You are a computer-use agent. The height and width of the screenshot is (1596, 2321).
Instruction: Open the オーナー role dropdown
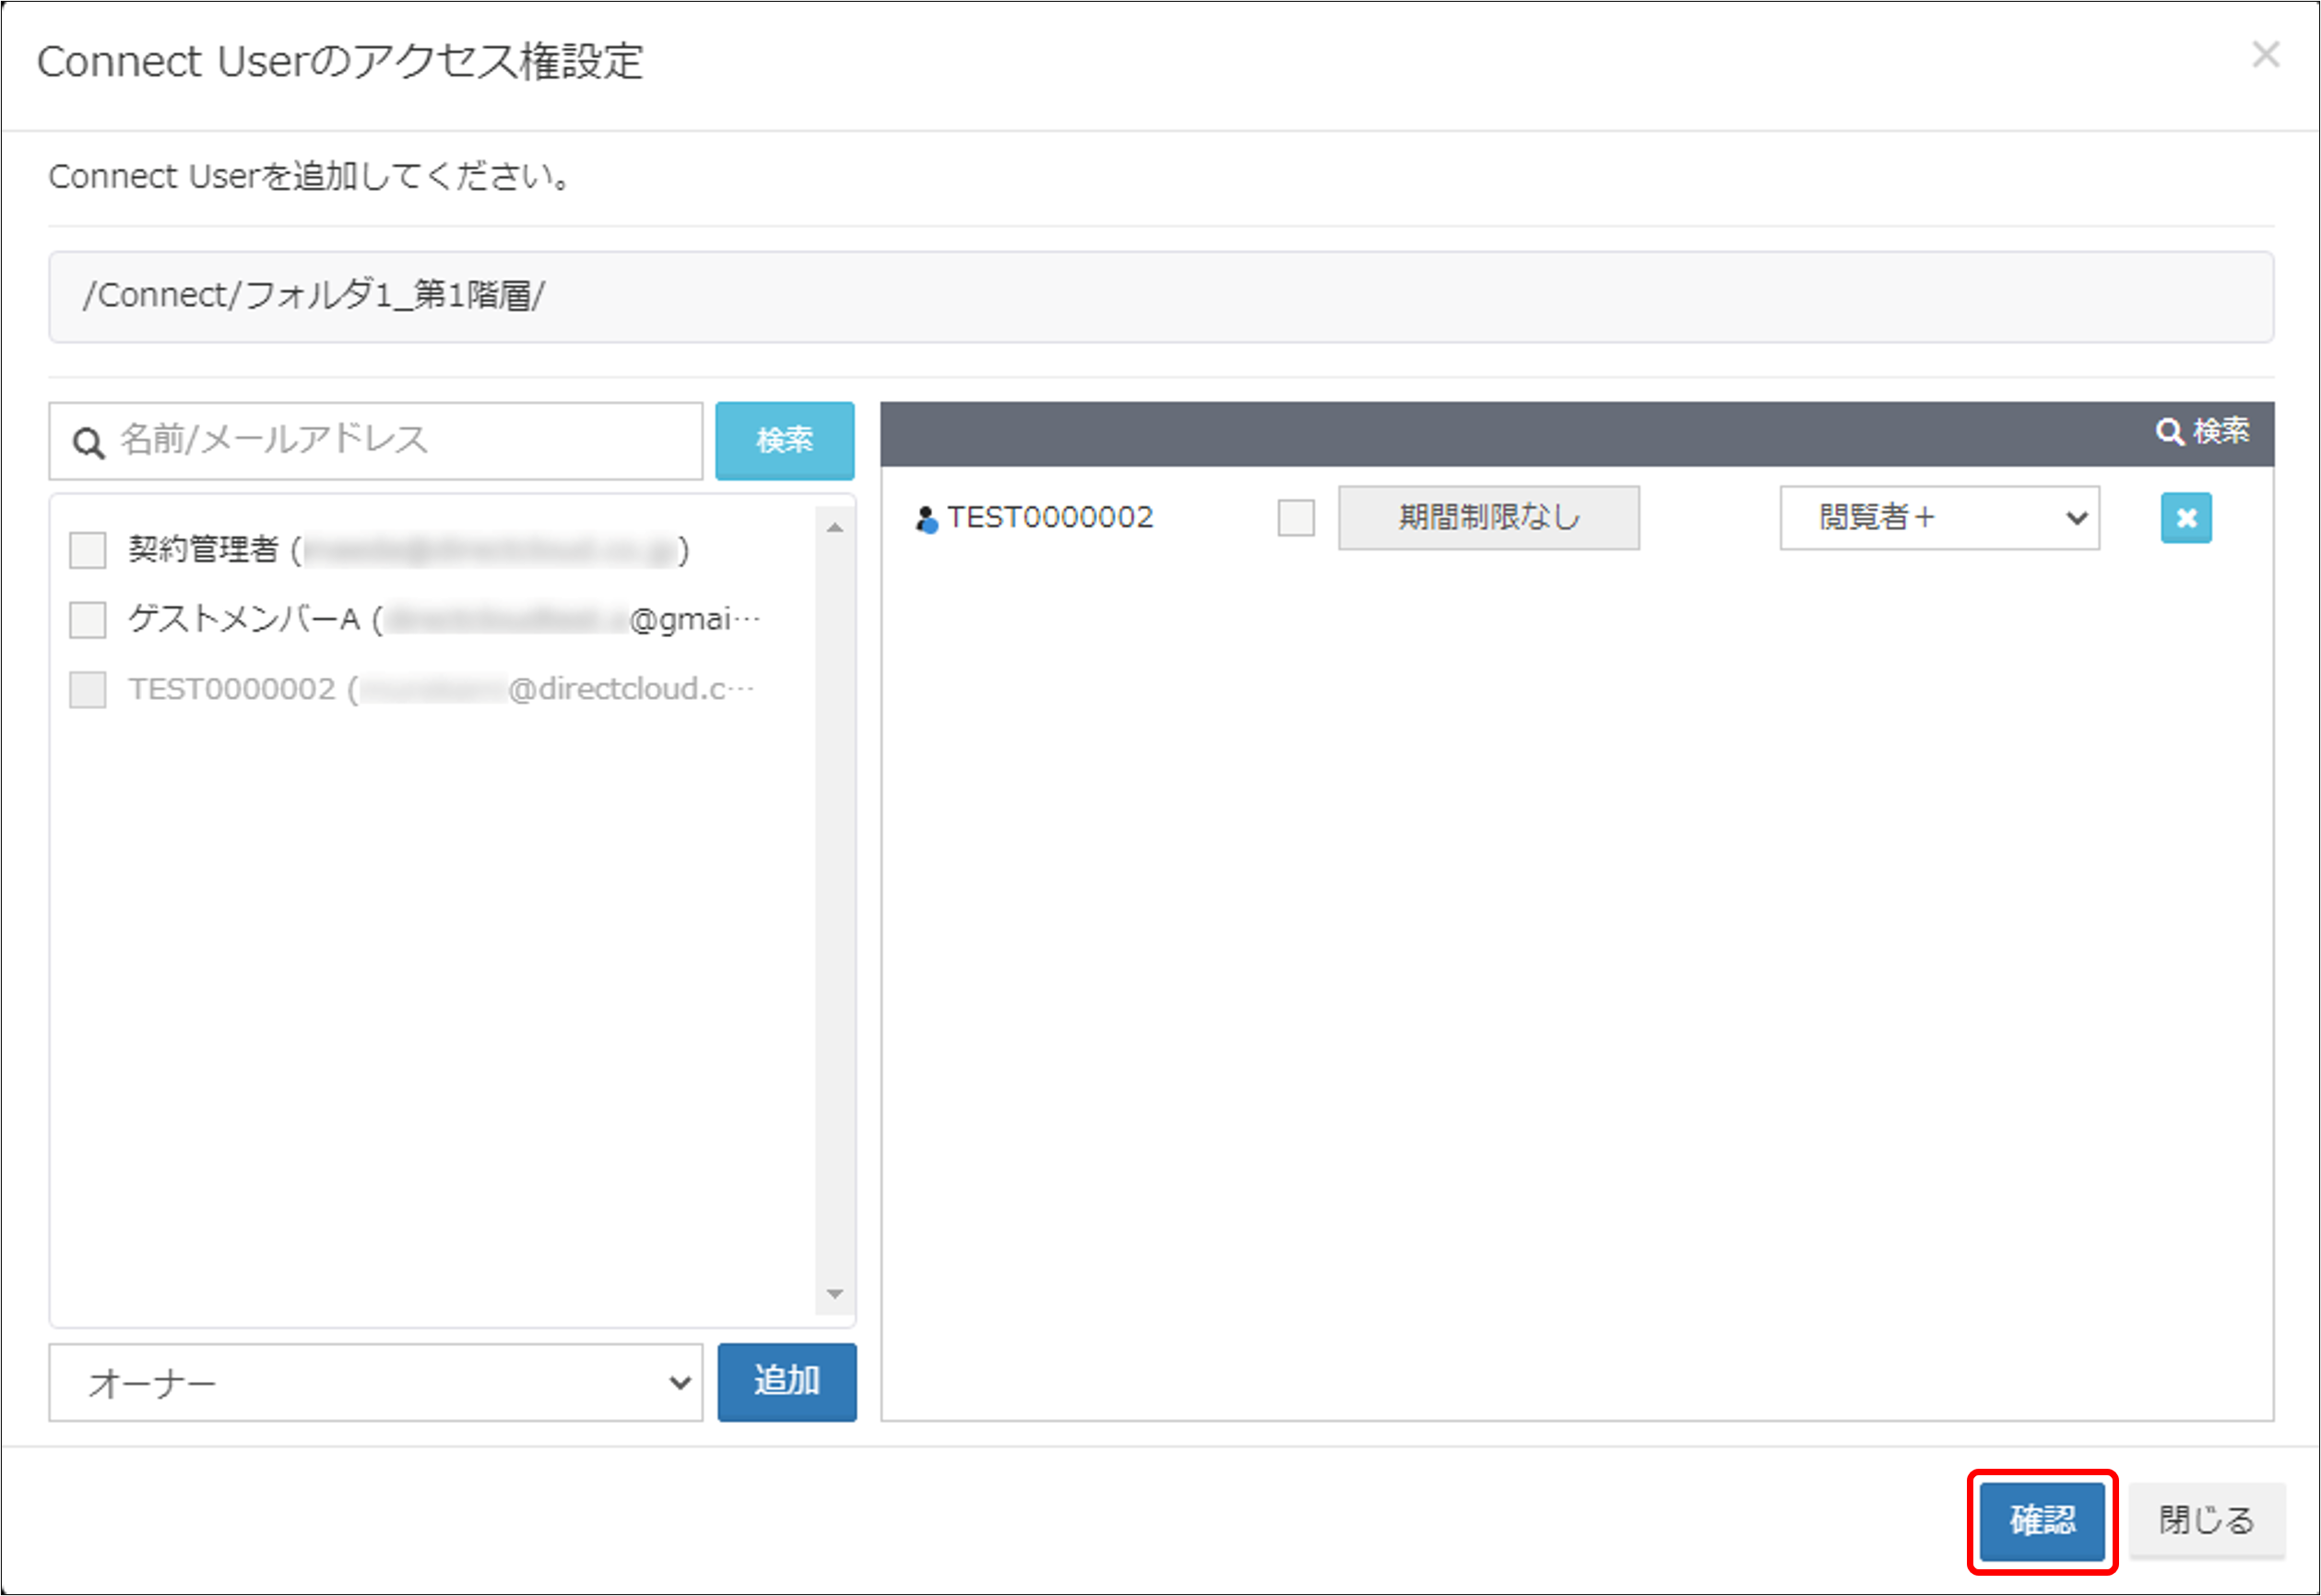pyautogui.click(x=376, y=1383)
